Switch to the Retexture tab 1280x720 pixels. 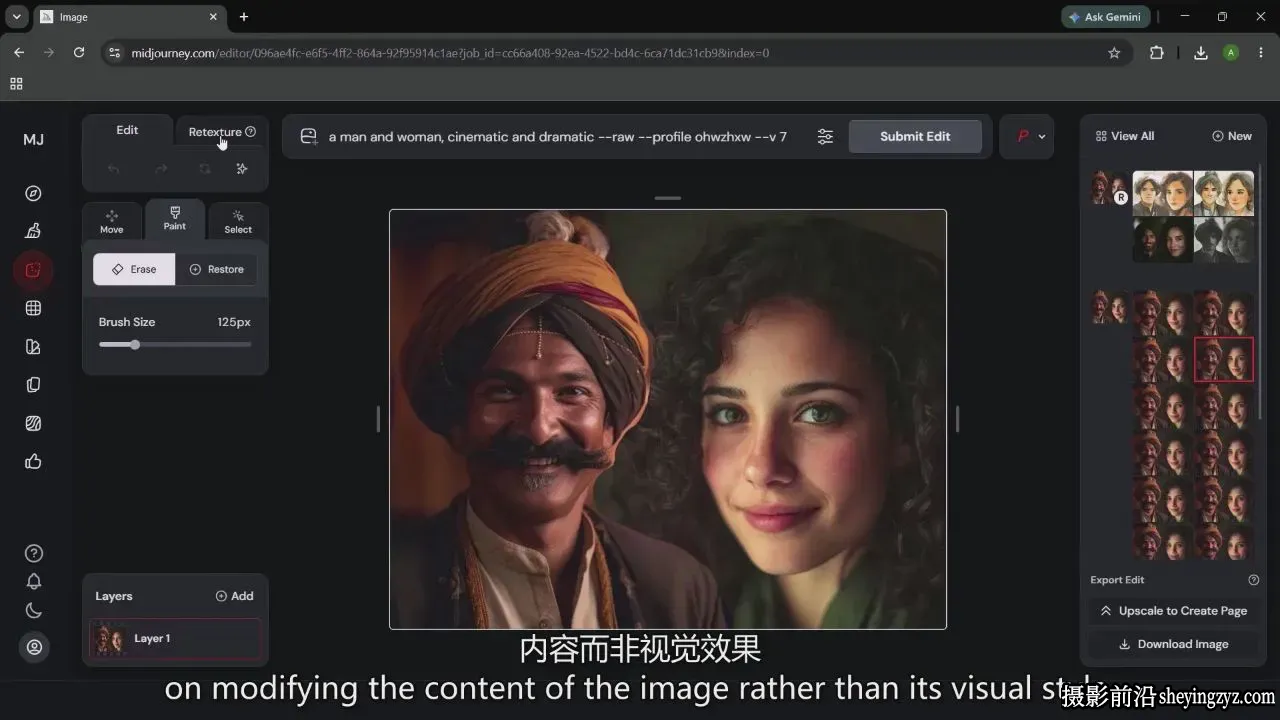pyautogui.click(x=222, y=132)
